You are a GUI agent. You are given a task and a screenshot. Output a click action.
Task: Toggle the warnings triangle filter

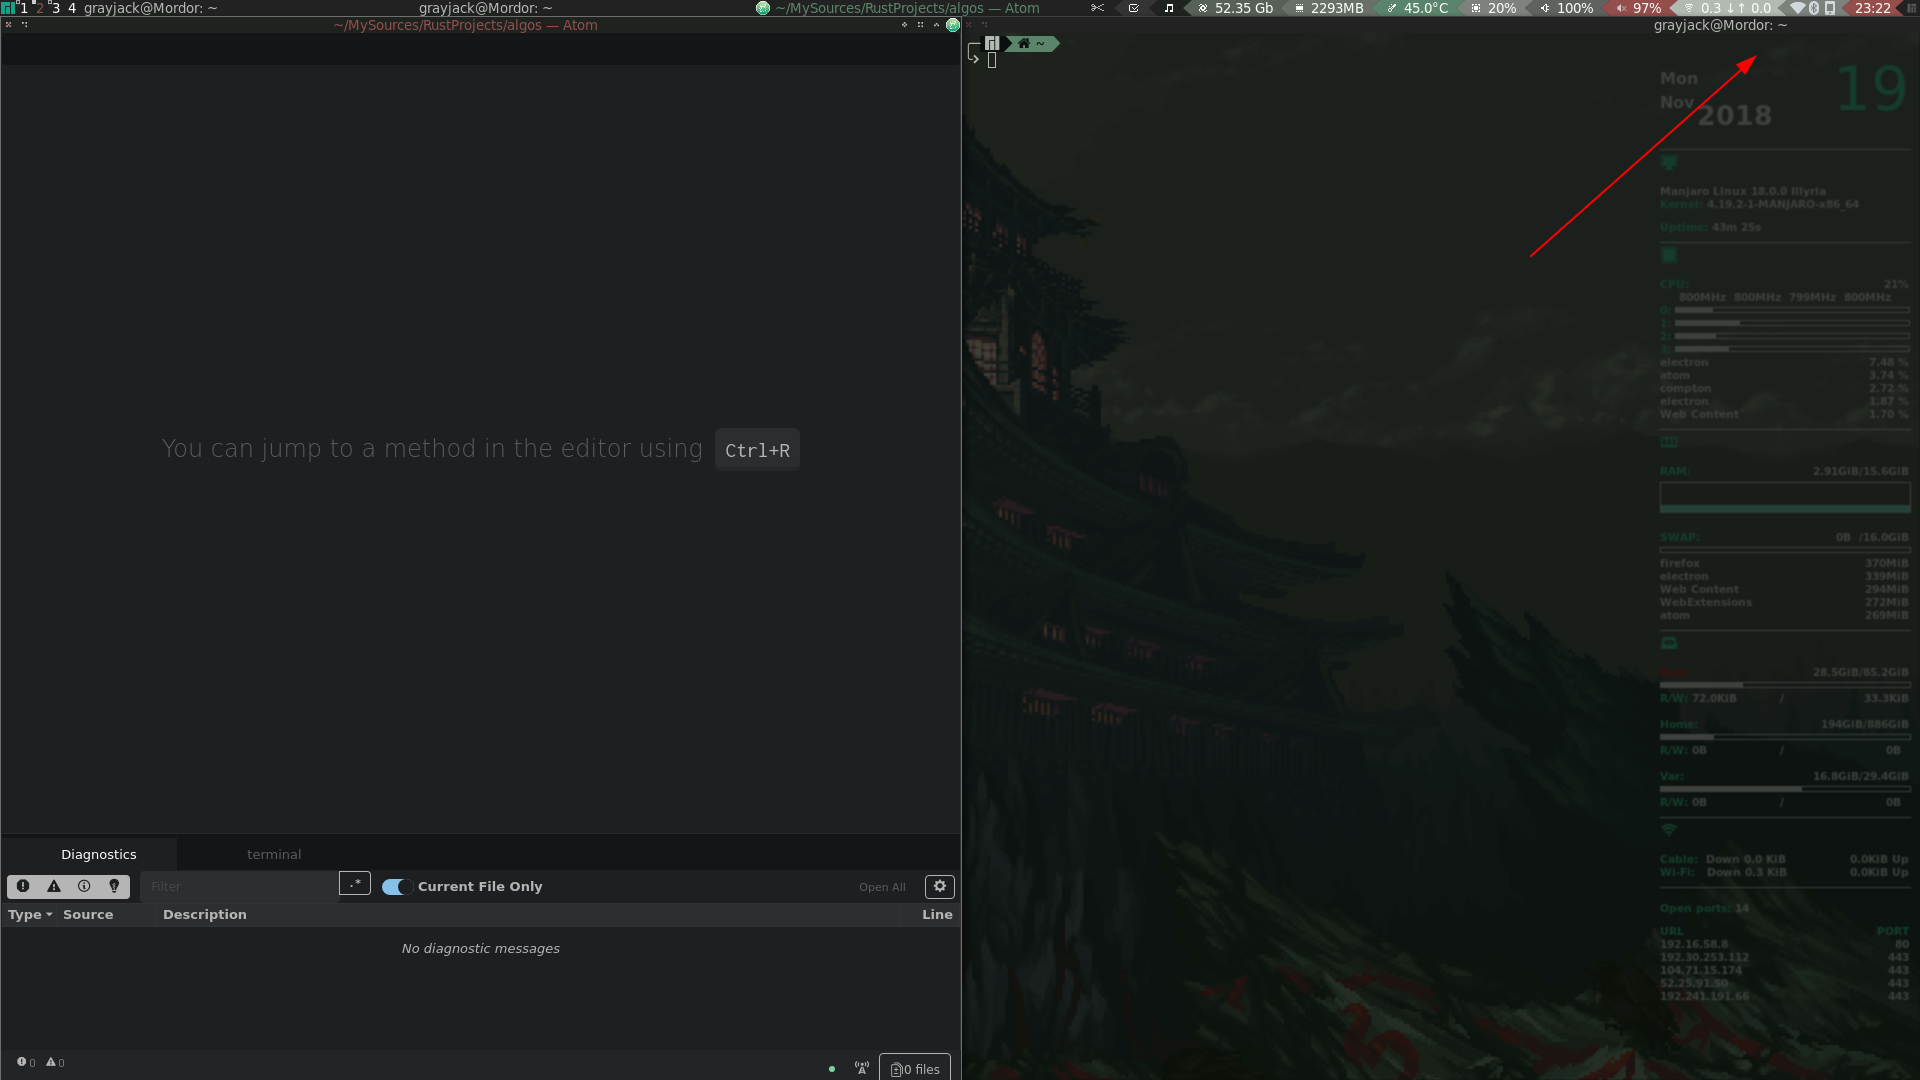pyautogui.click(x=54, y=886)
